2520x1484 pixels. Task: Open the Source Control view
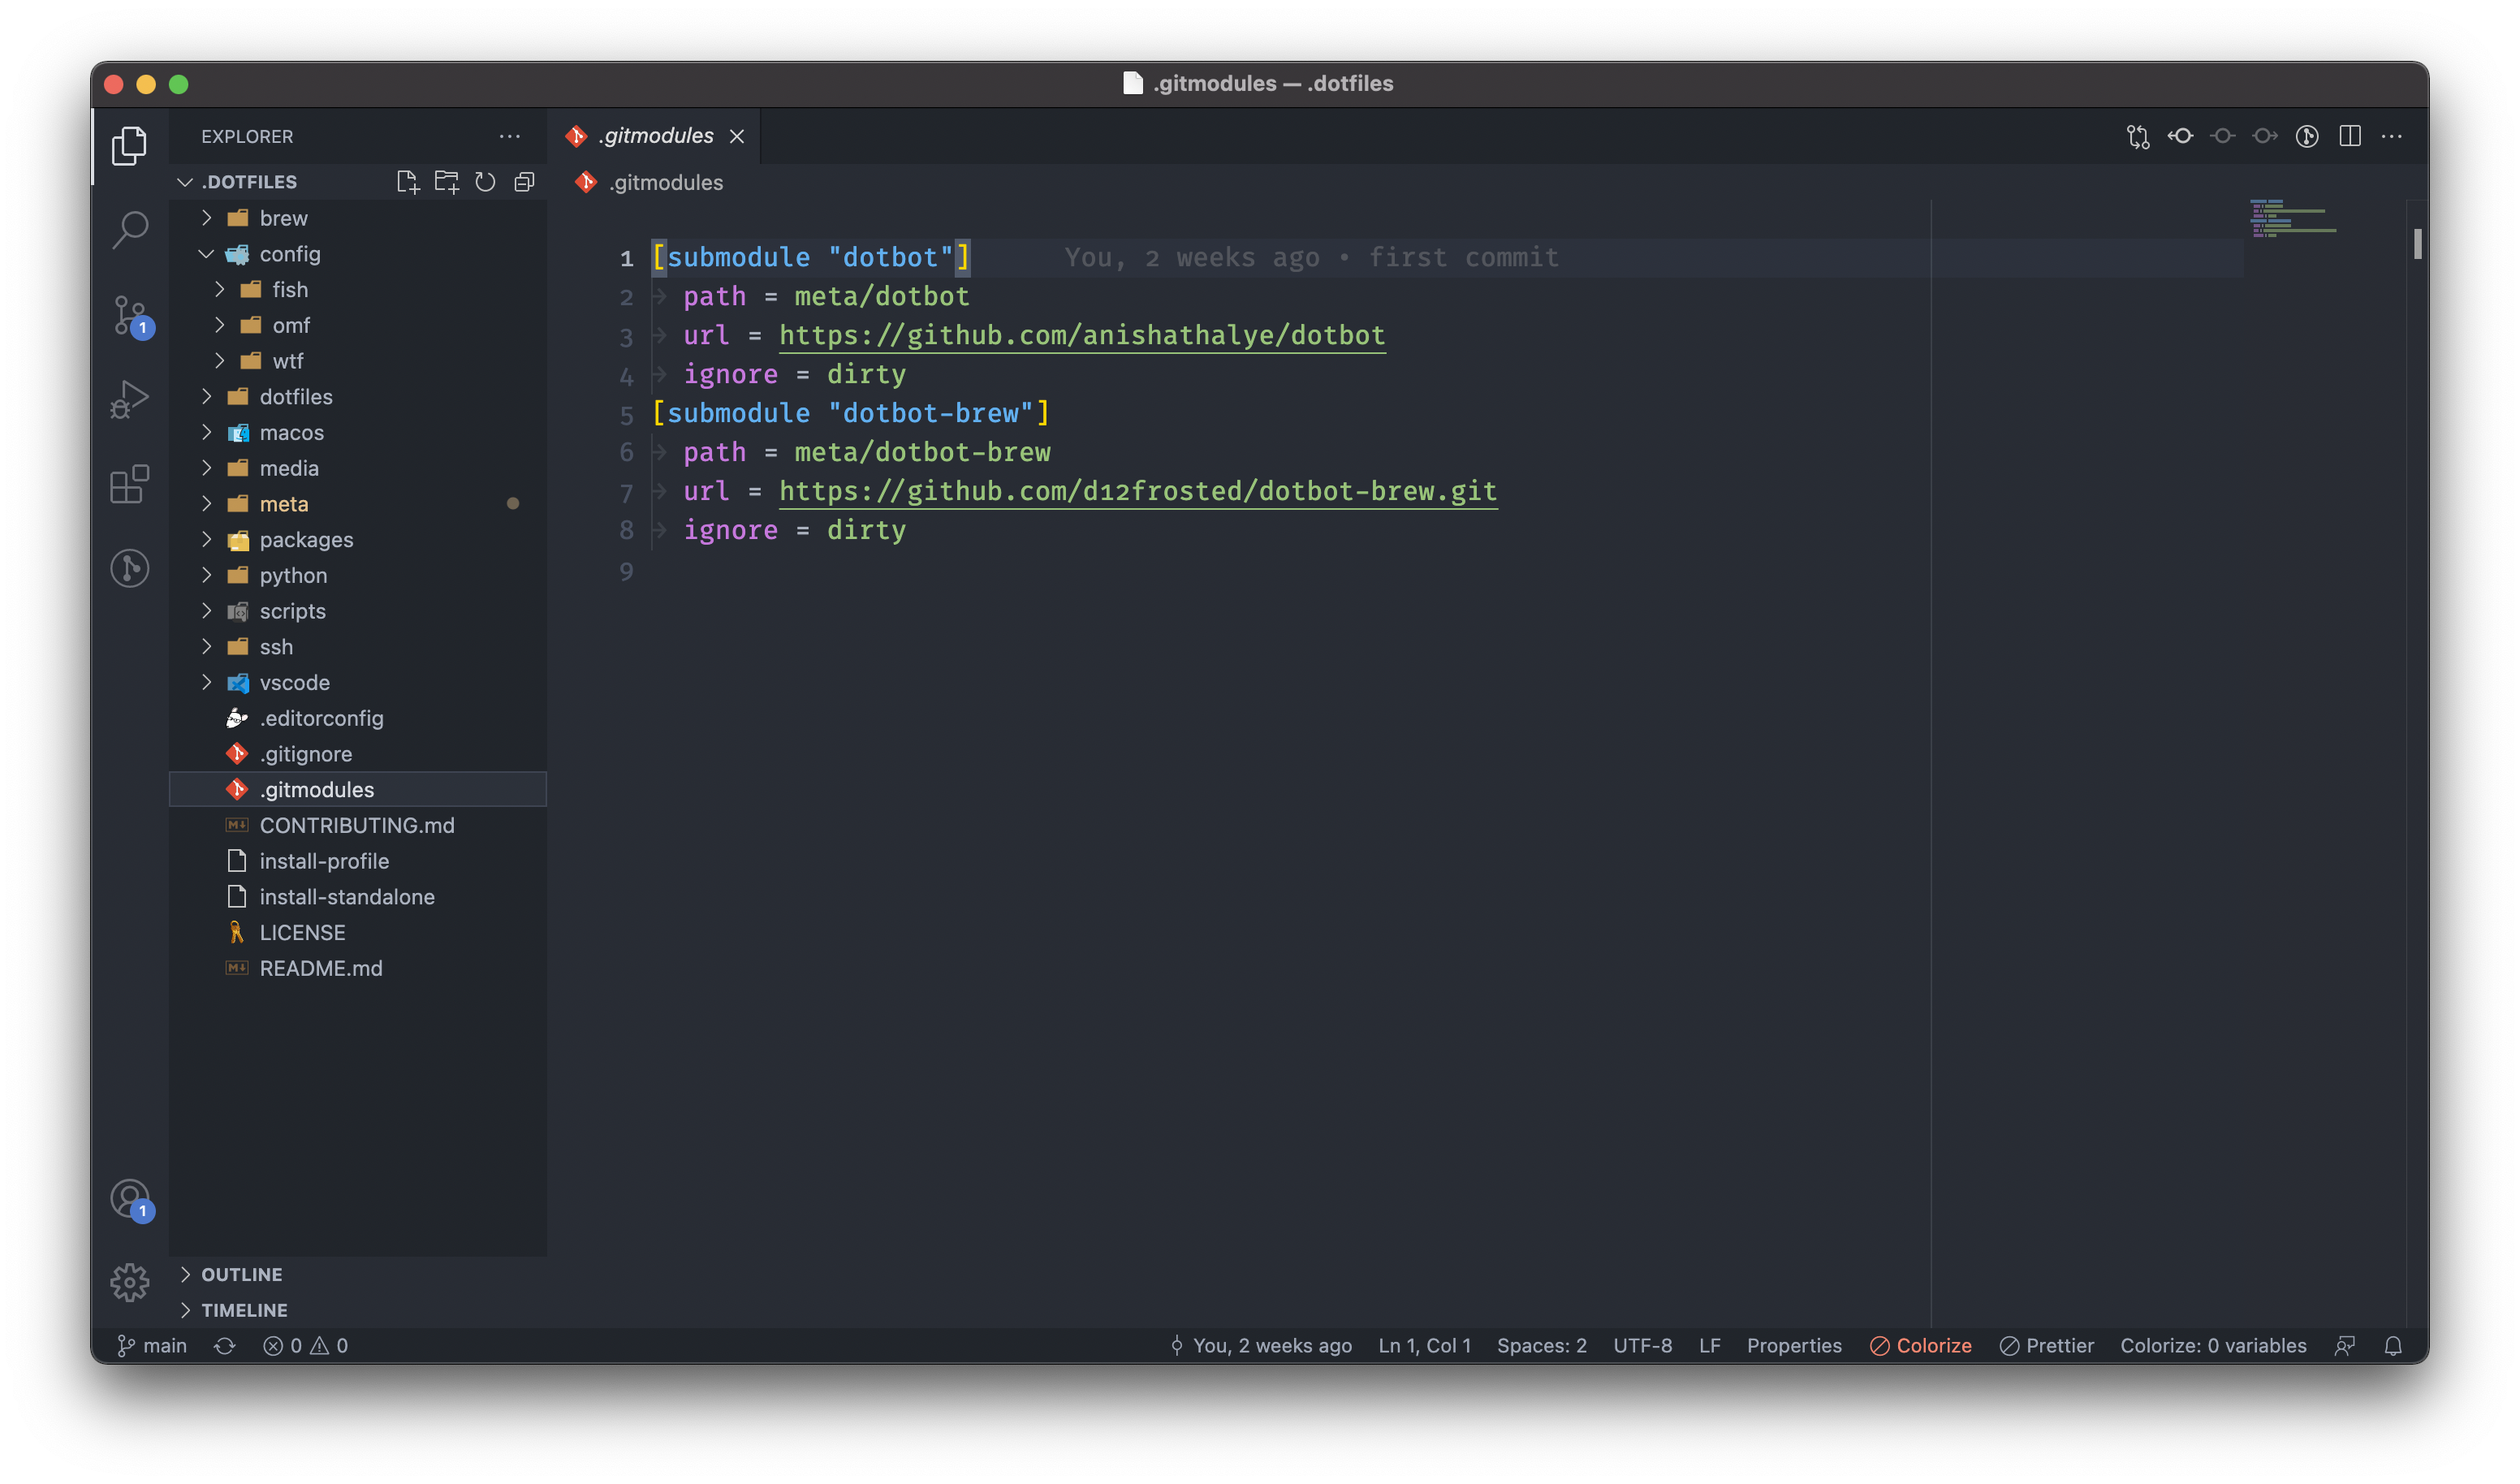click(x=130, y=315)
